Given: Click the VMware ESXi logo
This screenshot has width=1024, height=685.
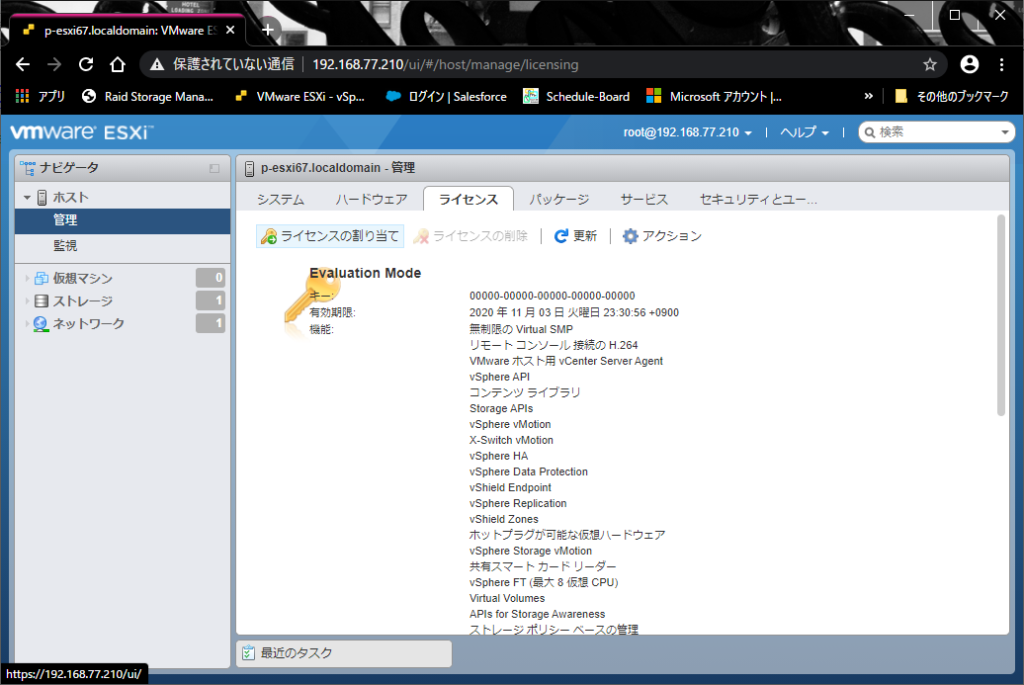Looking at the screenshot, I should pyautogui.click(x=82, y=132).
